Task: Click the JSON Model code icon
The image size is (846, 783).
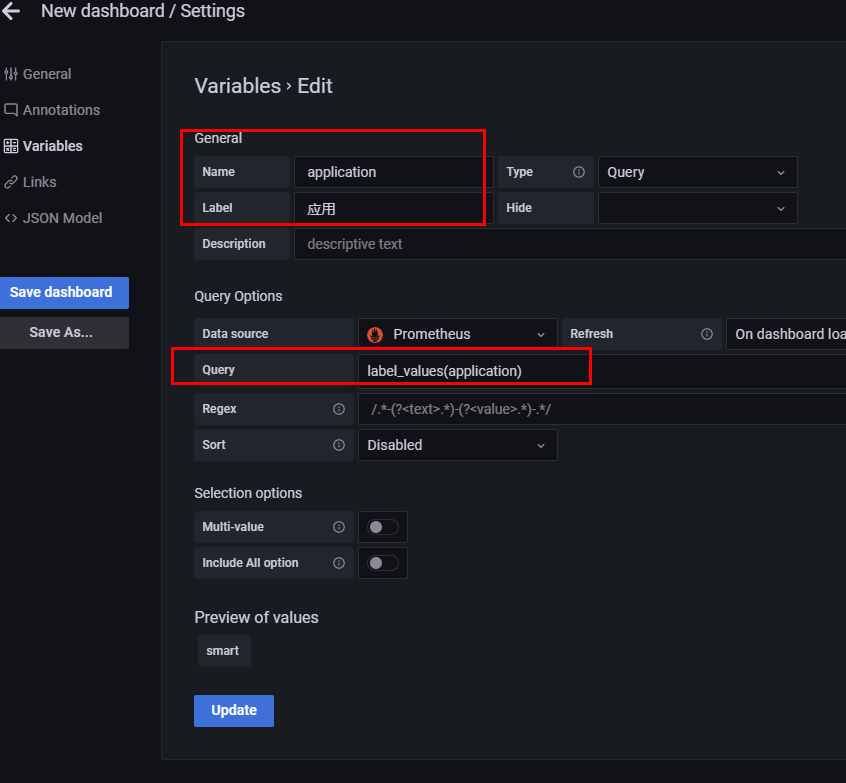Action: pyautogui.click(x=11, y=218)
